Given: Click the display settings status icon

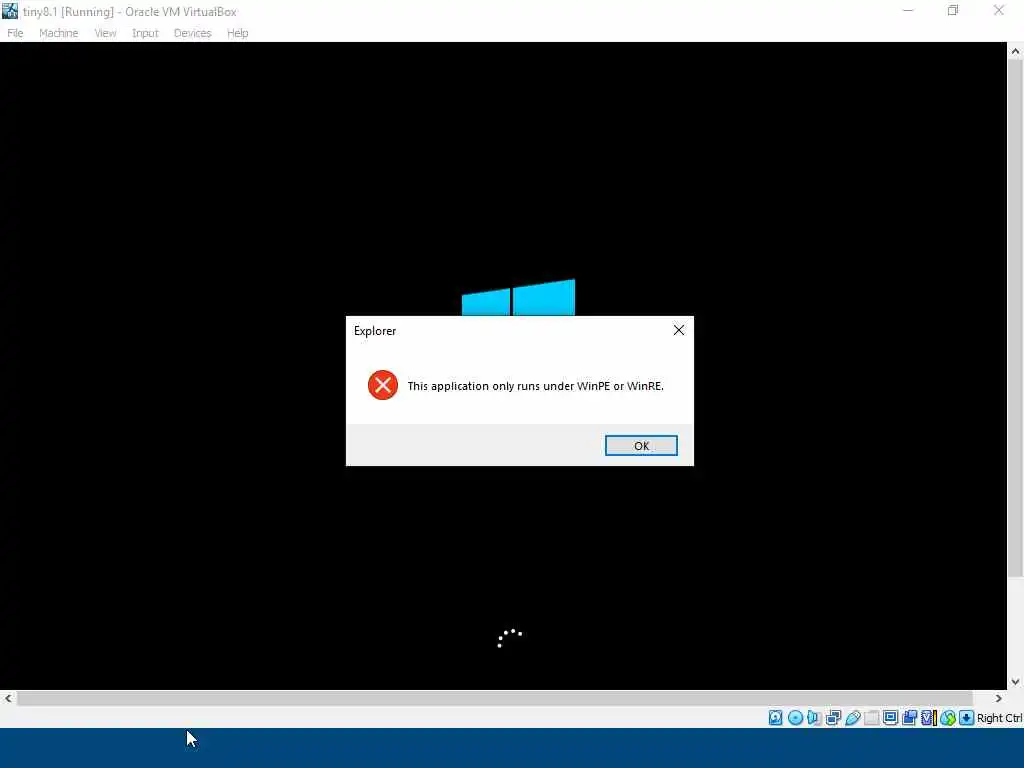Looking at the screenshot, I should point(890,718).
